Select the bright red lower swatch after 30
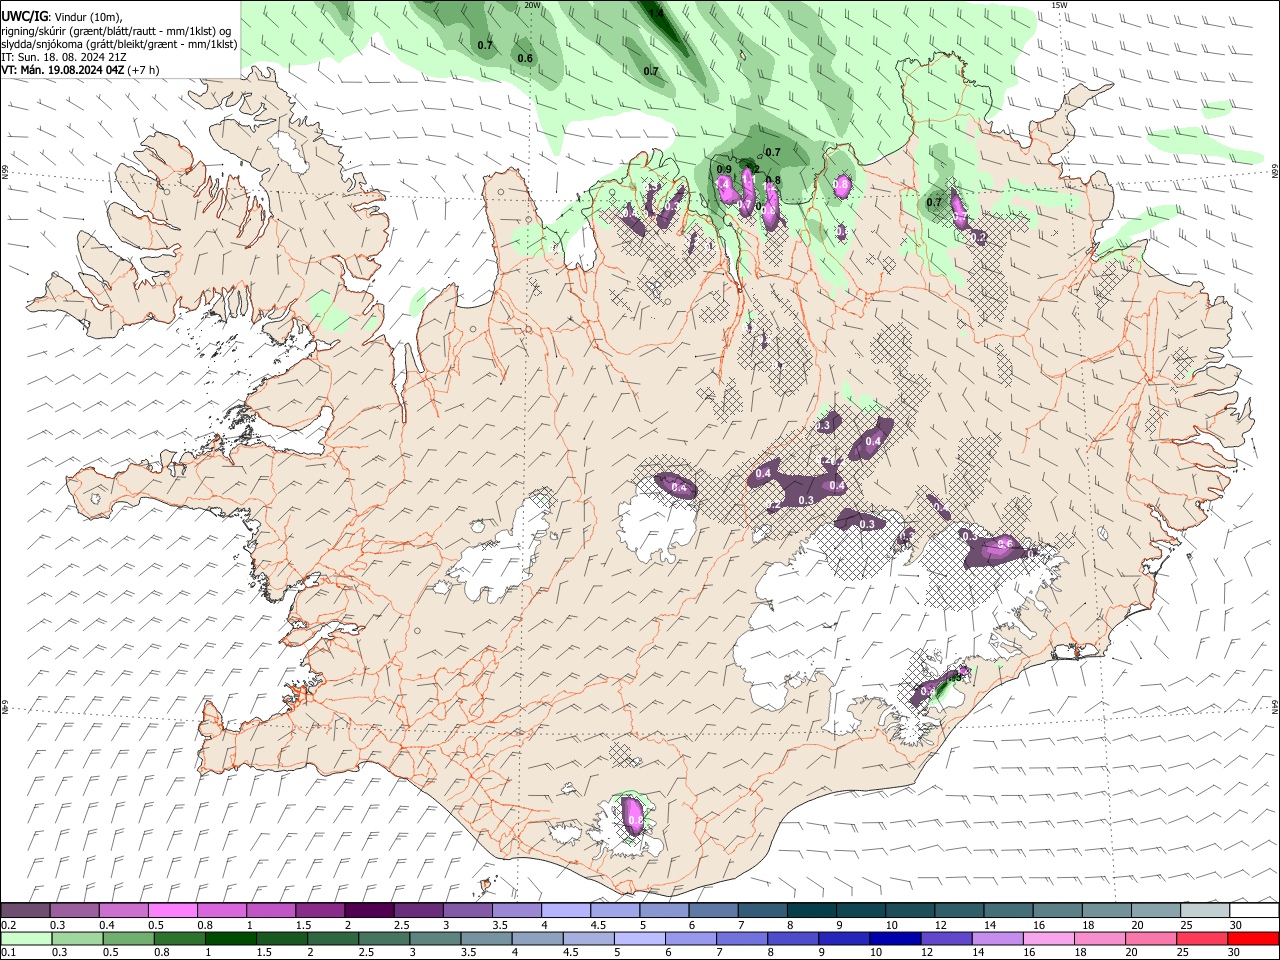The image size is (1280, 960). (x=1253, y=938)
